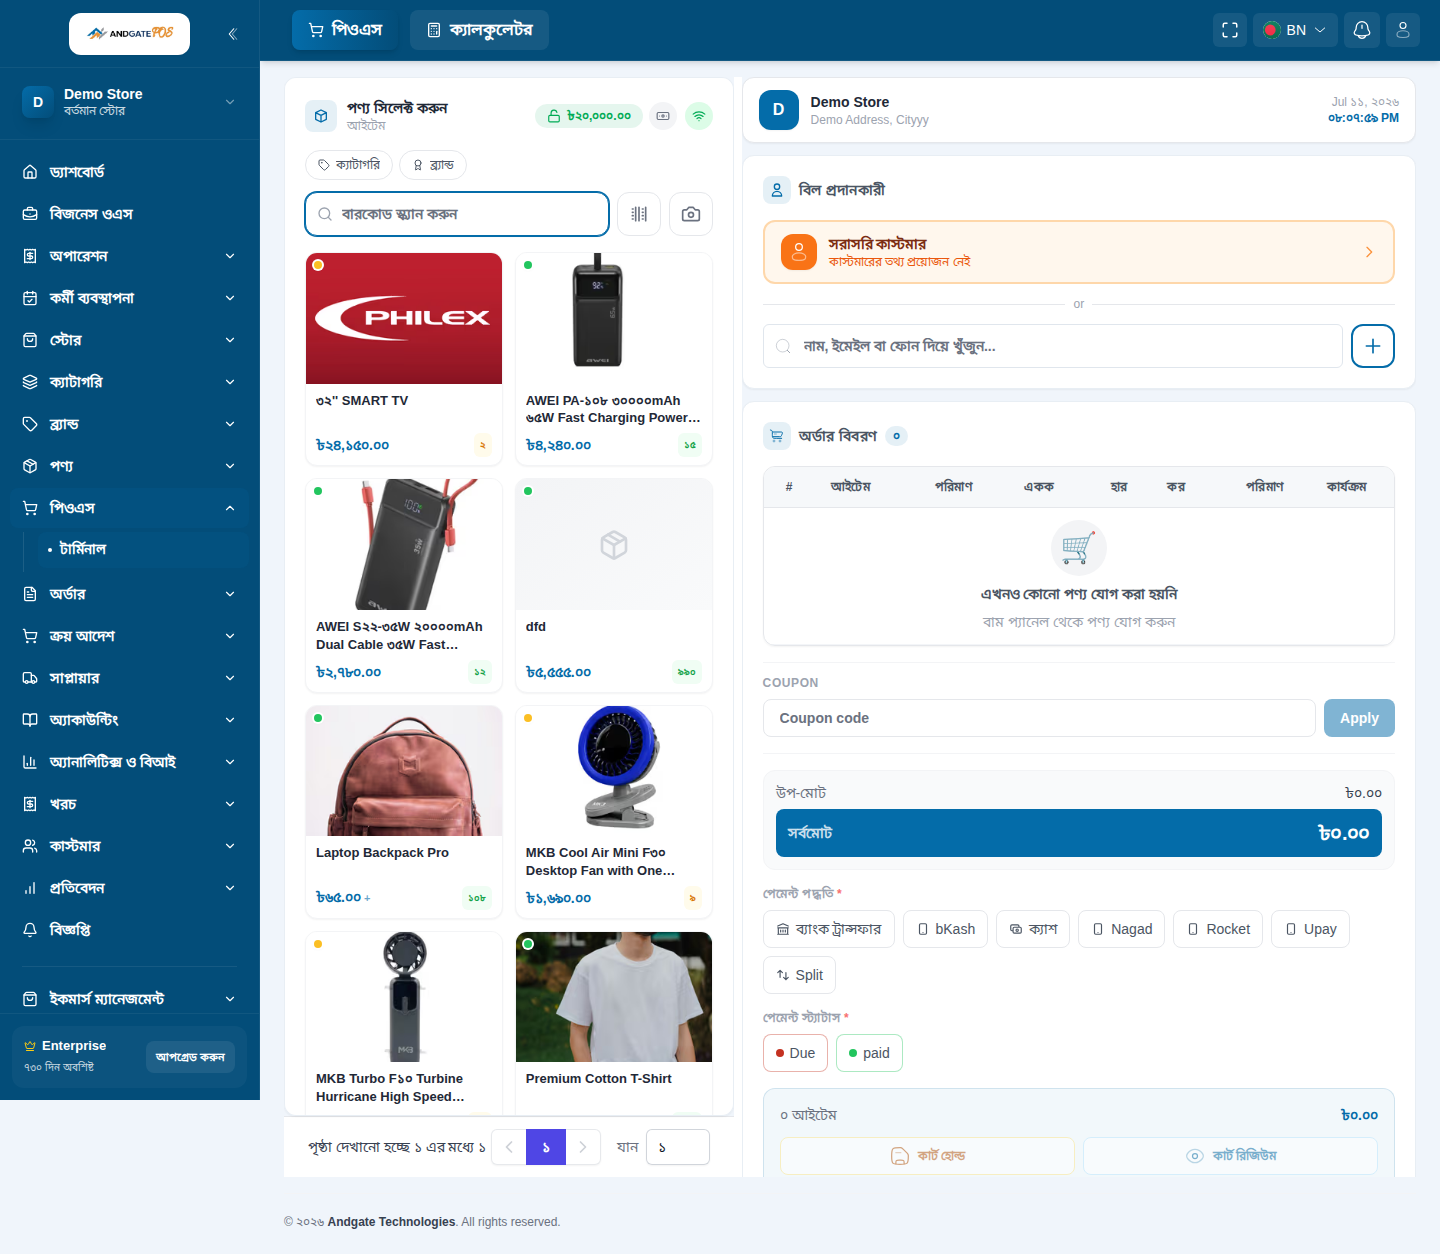1440x1254 pixels.
Task: Open the ব্র্যান্ড (Brand) filter chip
Action: pos(433,165)
